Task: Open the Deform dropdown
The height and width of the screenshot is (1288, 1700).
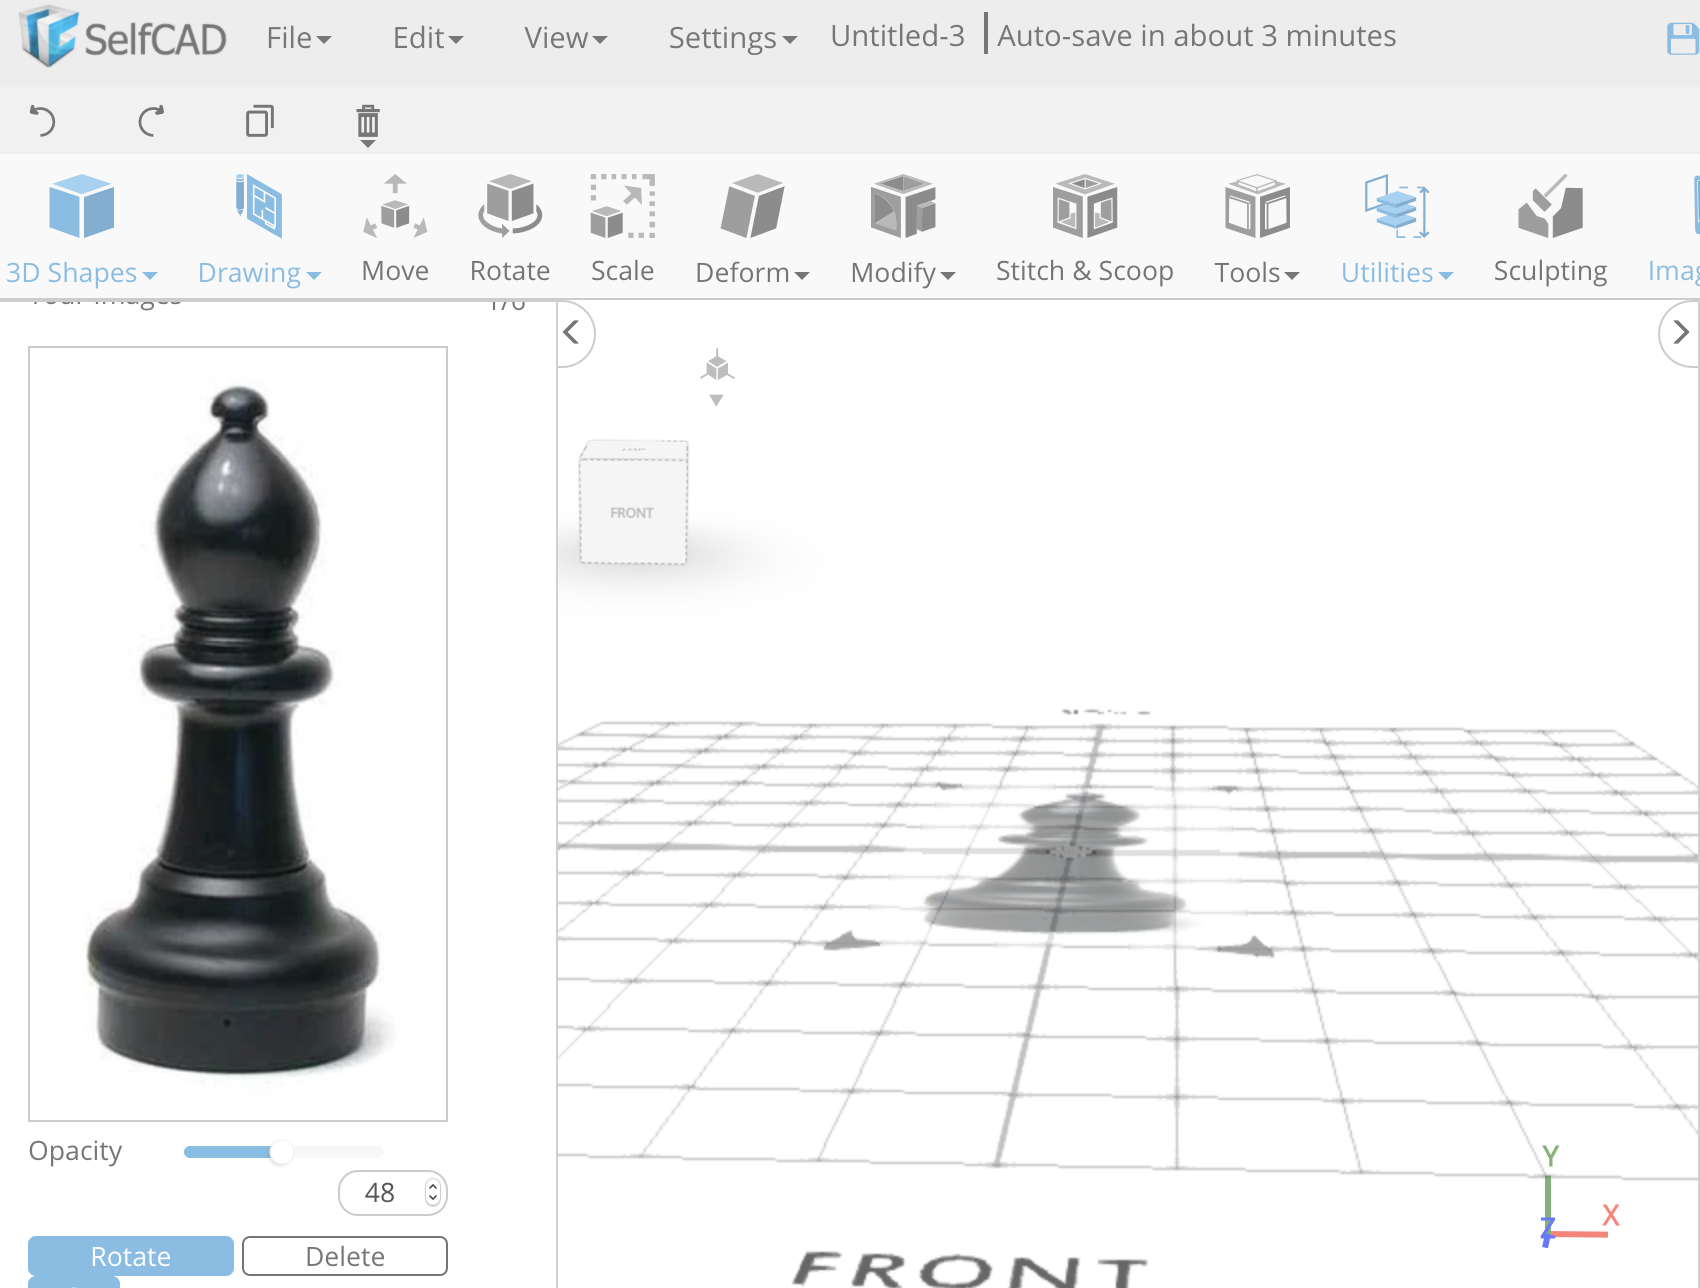Action: (x=752, y=230)
